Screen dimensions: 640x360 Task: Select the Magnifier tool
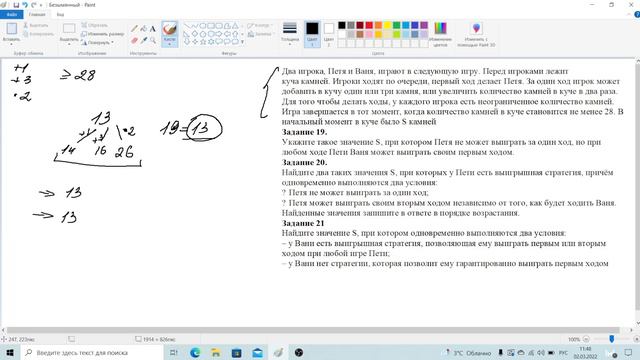point(152,40)
